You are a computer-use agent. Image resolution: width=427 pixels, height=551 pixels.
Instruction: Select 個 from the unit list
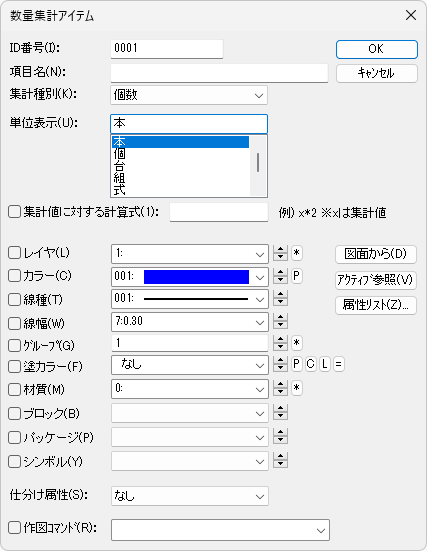(181, 154)
